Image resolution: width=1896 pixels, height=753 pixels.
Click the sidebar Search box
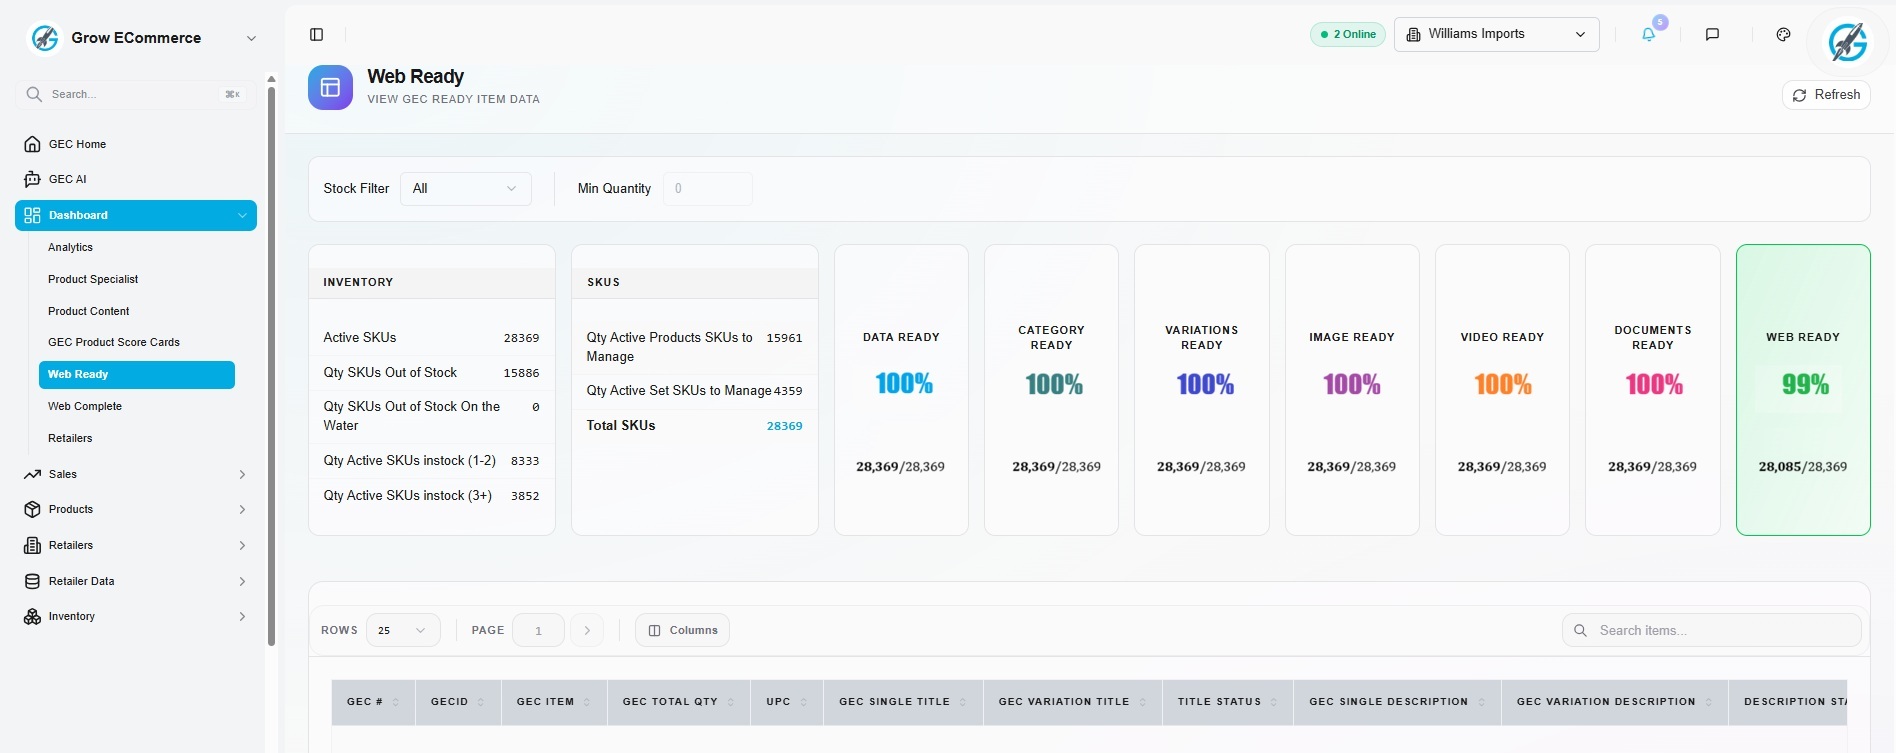pyautogui.click(x=135, y=94)
